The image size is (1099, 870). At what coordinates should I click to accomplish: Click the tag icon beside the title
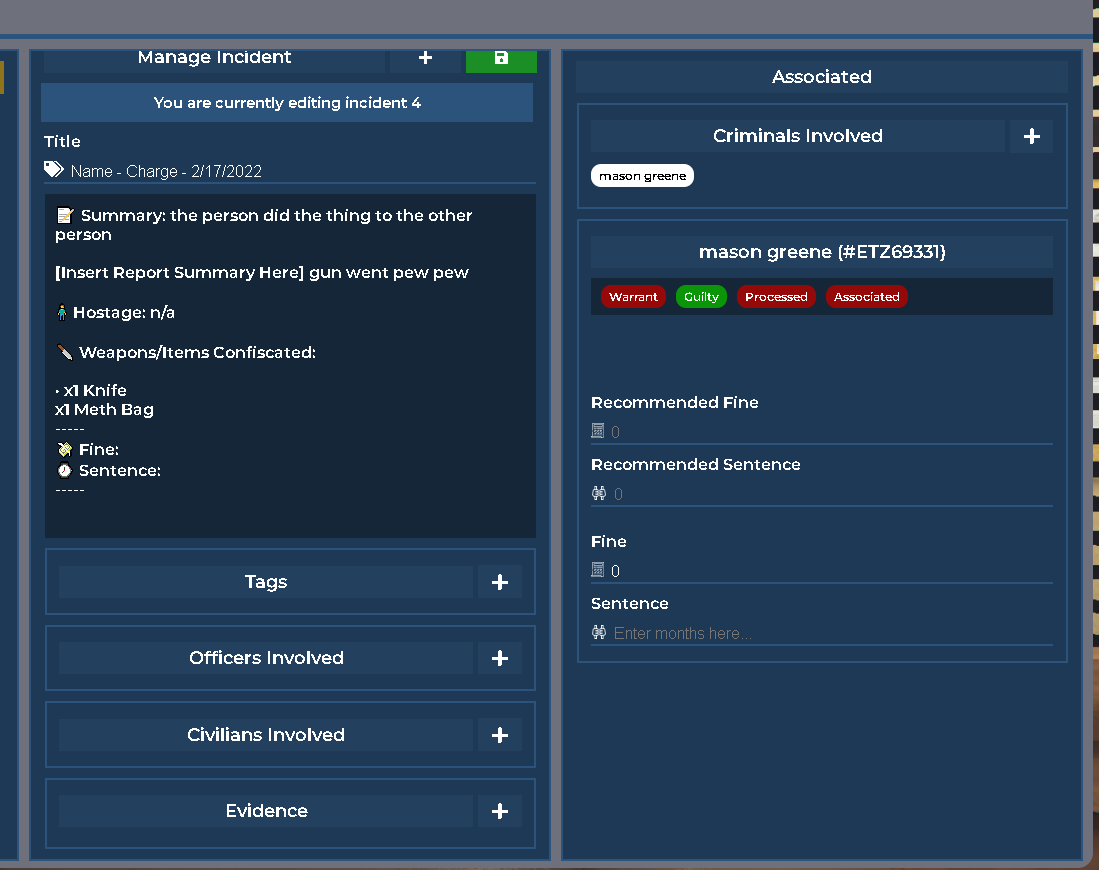tap(54, 170)
